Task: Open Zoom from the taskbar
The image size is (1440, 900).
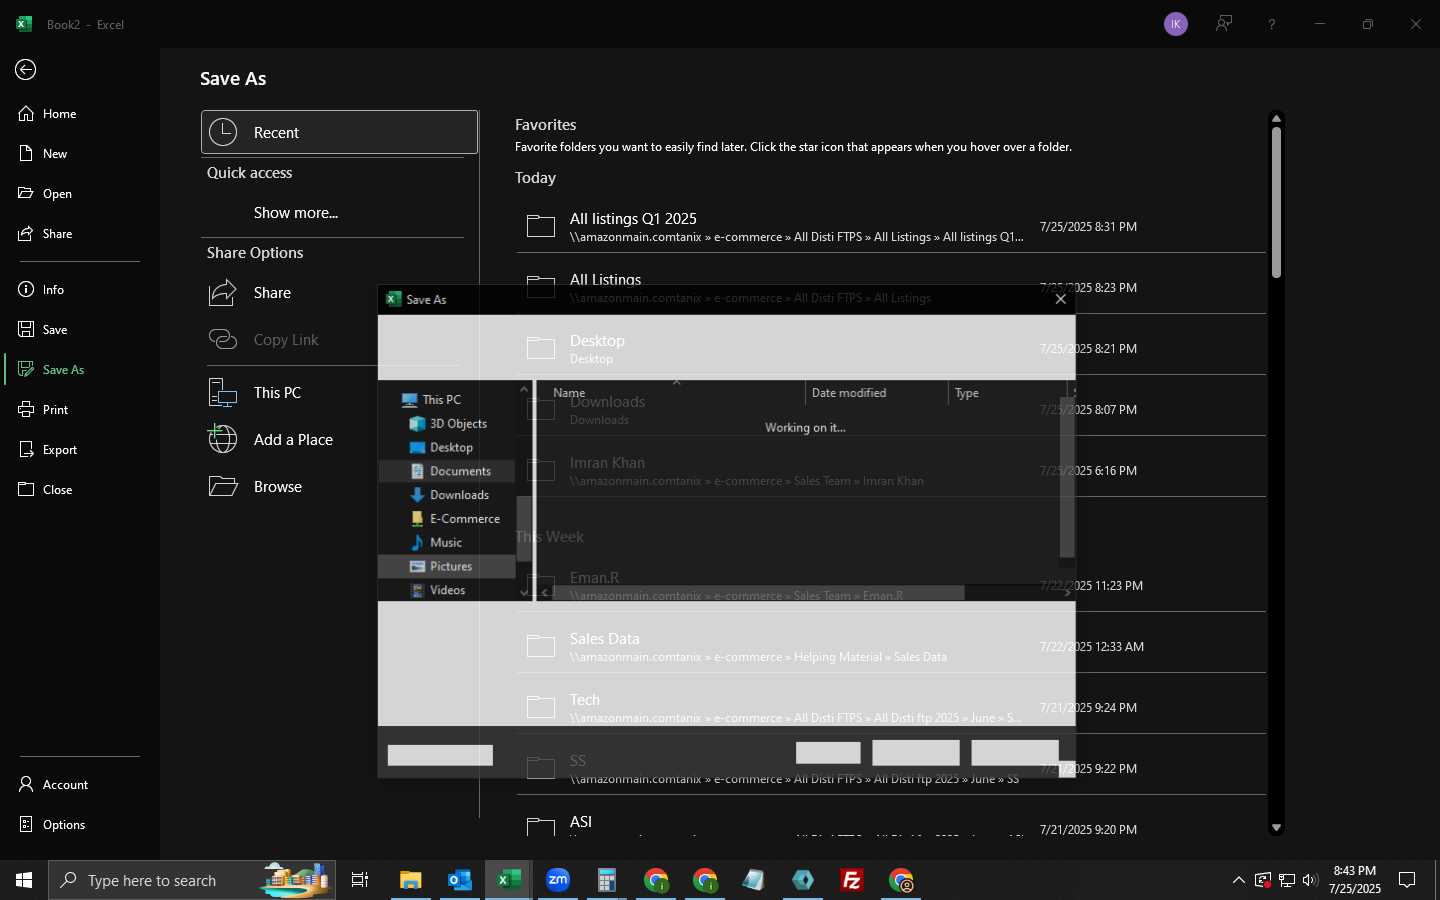Action: point(558,880)
